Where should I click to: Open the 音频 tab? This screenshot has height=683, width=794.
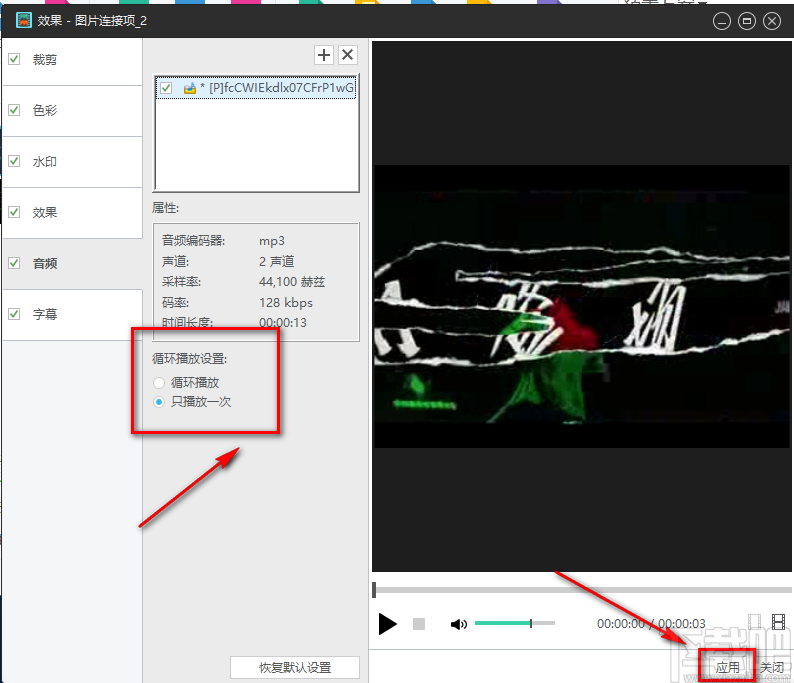click(x=73, y=264)
